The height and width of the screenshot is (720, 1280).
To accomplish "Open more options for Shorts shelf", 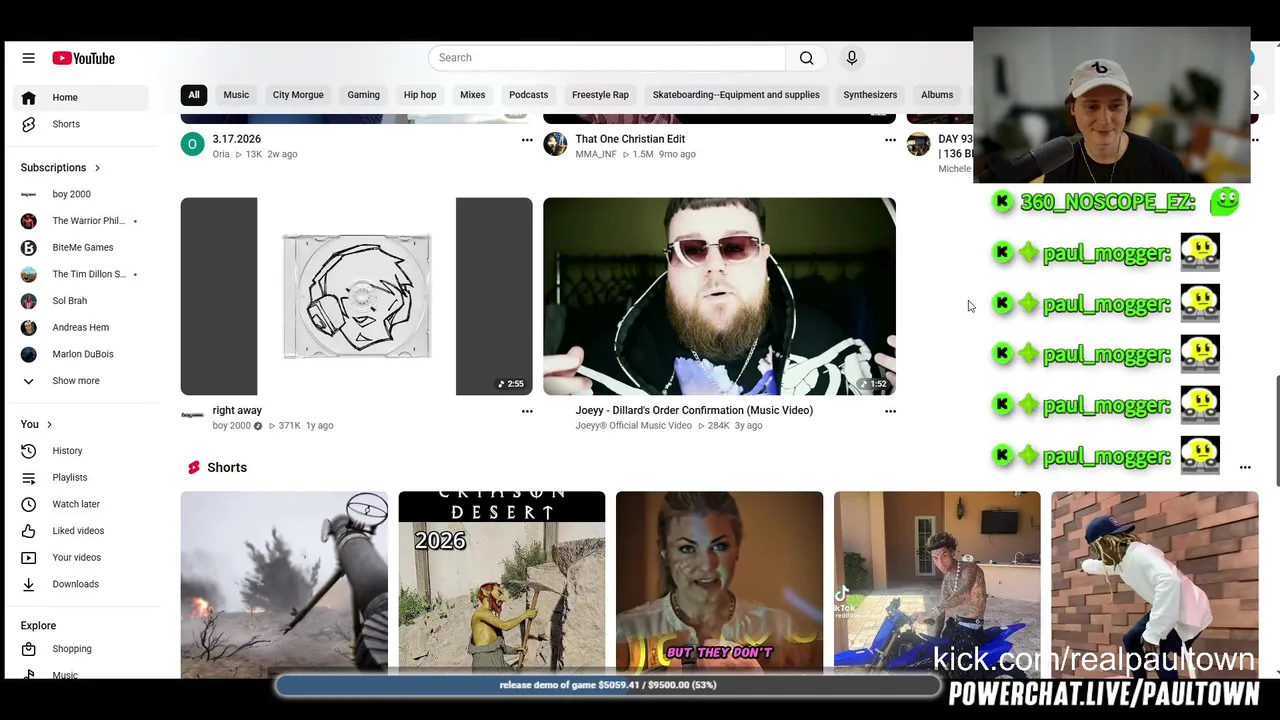I will coord(1245,467).
